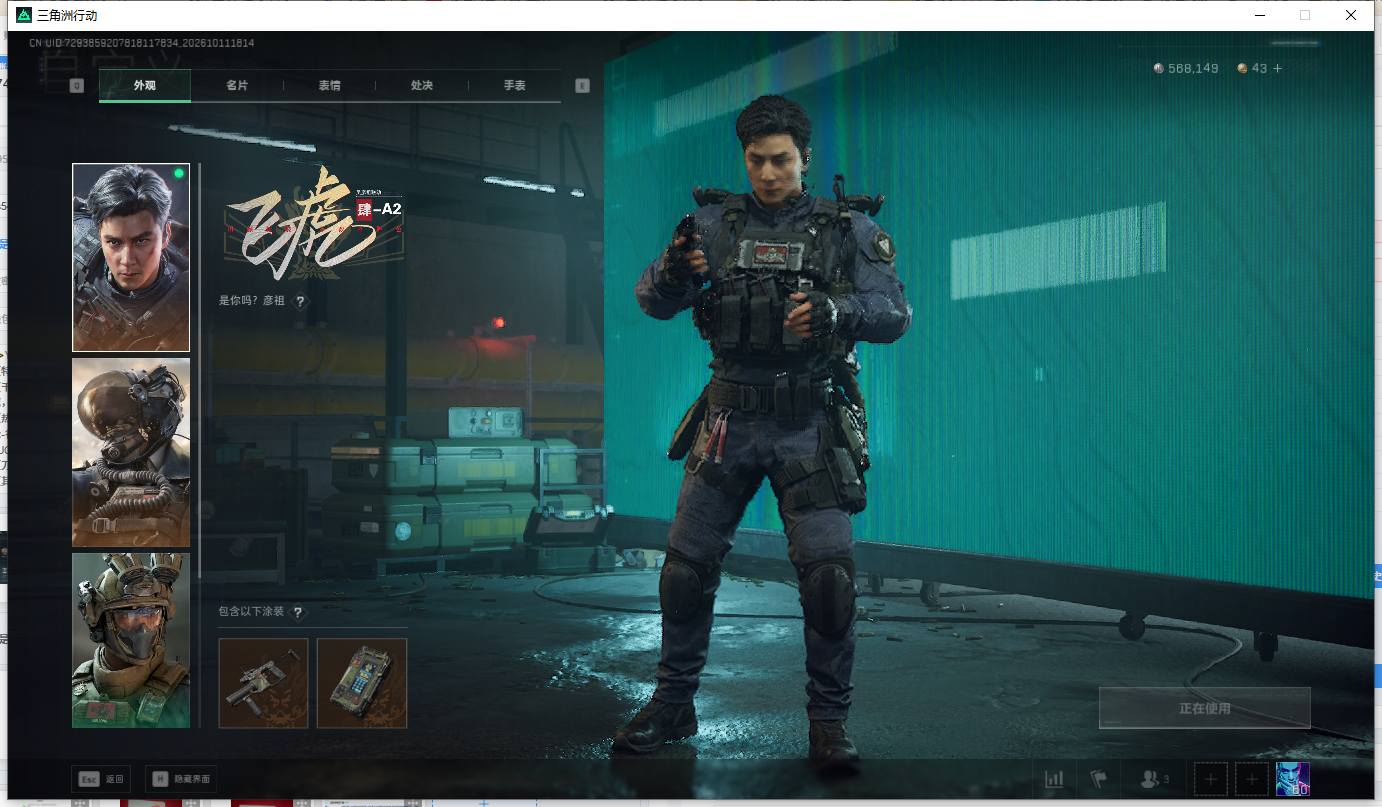The image size is (1382, 807).
Task: Click the 飞虎 skin title logo
Action: pos(314,223)
